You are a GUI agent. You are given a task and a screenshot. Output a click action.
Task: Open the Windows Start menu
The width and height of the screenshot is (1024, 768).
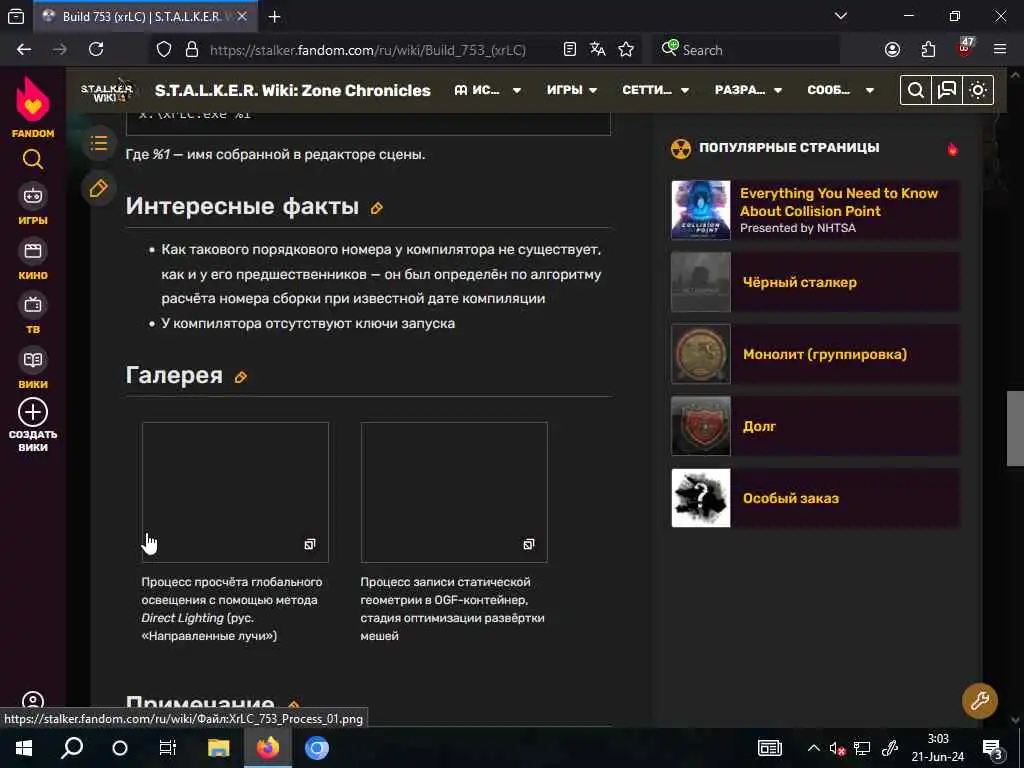24,748
